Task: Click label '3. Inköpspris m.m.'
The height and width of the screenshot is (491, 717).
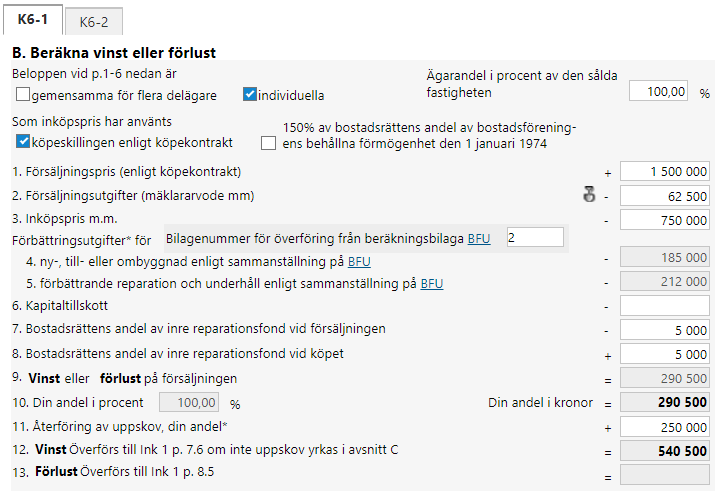Action: click(64, 219)
